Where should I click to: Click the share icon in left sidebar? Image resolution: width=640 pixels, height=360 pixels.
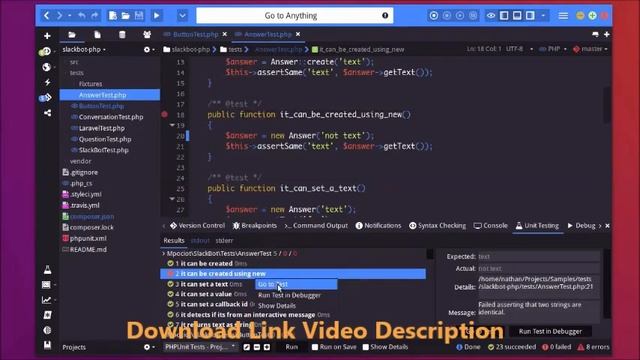pyautogui.click(x=47, y=113)
